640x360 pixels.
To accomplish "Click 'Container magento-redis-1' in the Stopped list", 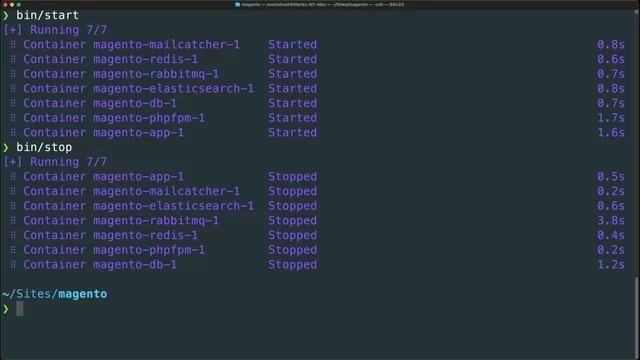I will point(111,236).
